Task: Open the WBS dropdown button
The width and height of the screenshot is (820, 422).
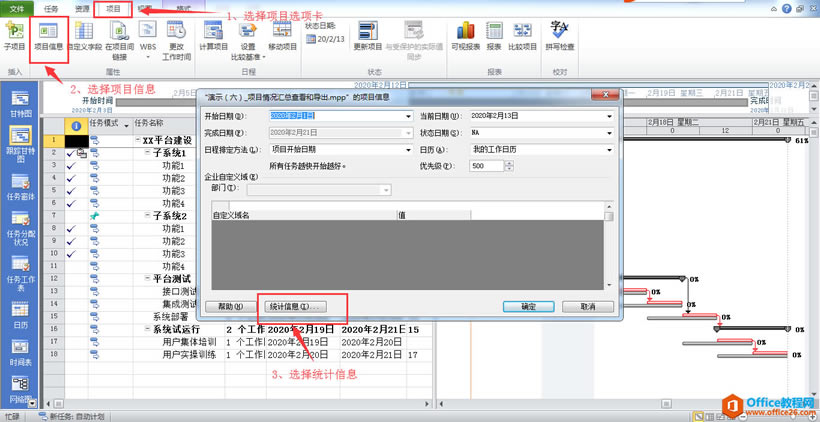Action: point(148,41)
